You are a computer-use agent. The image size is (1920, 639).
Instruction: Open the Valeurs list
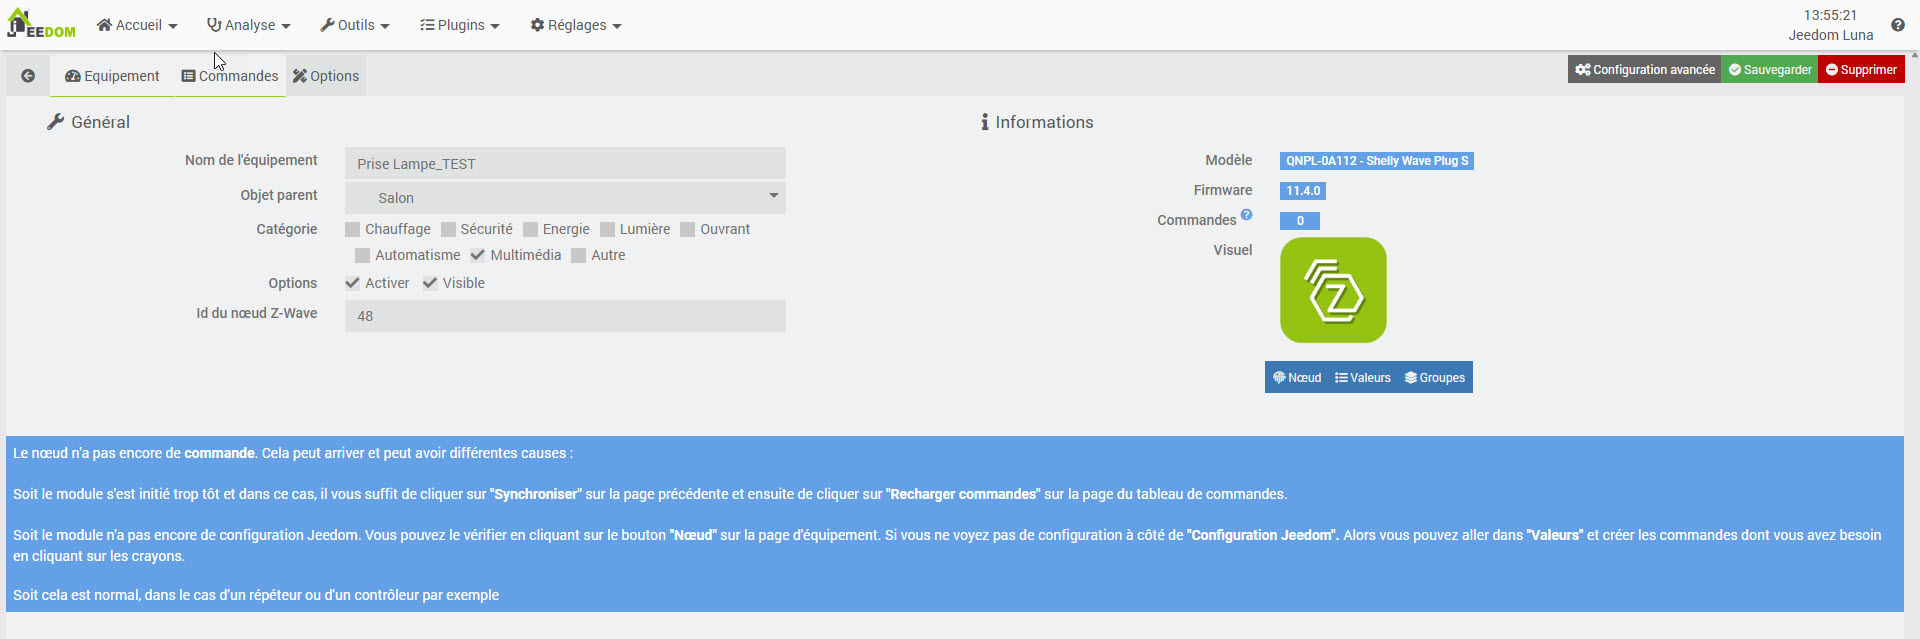[x=1362, y=378]
